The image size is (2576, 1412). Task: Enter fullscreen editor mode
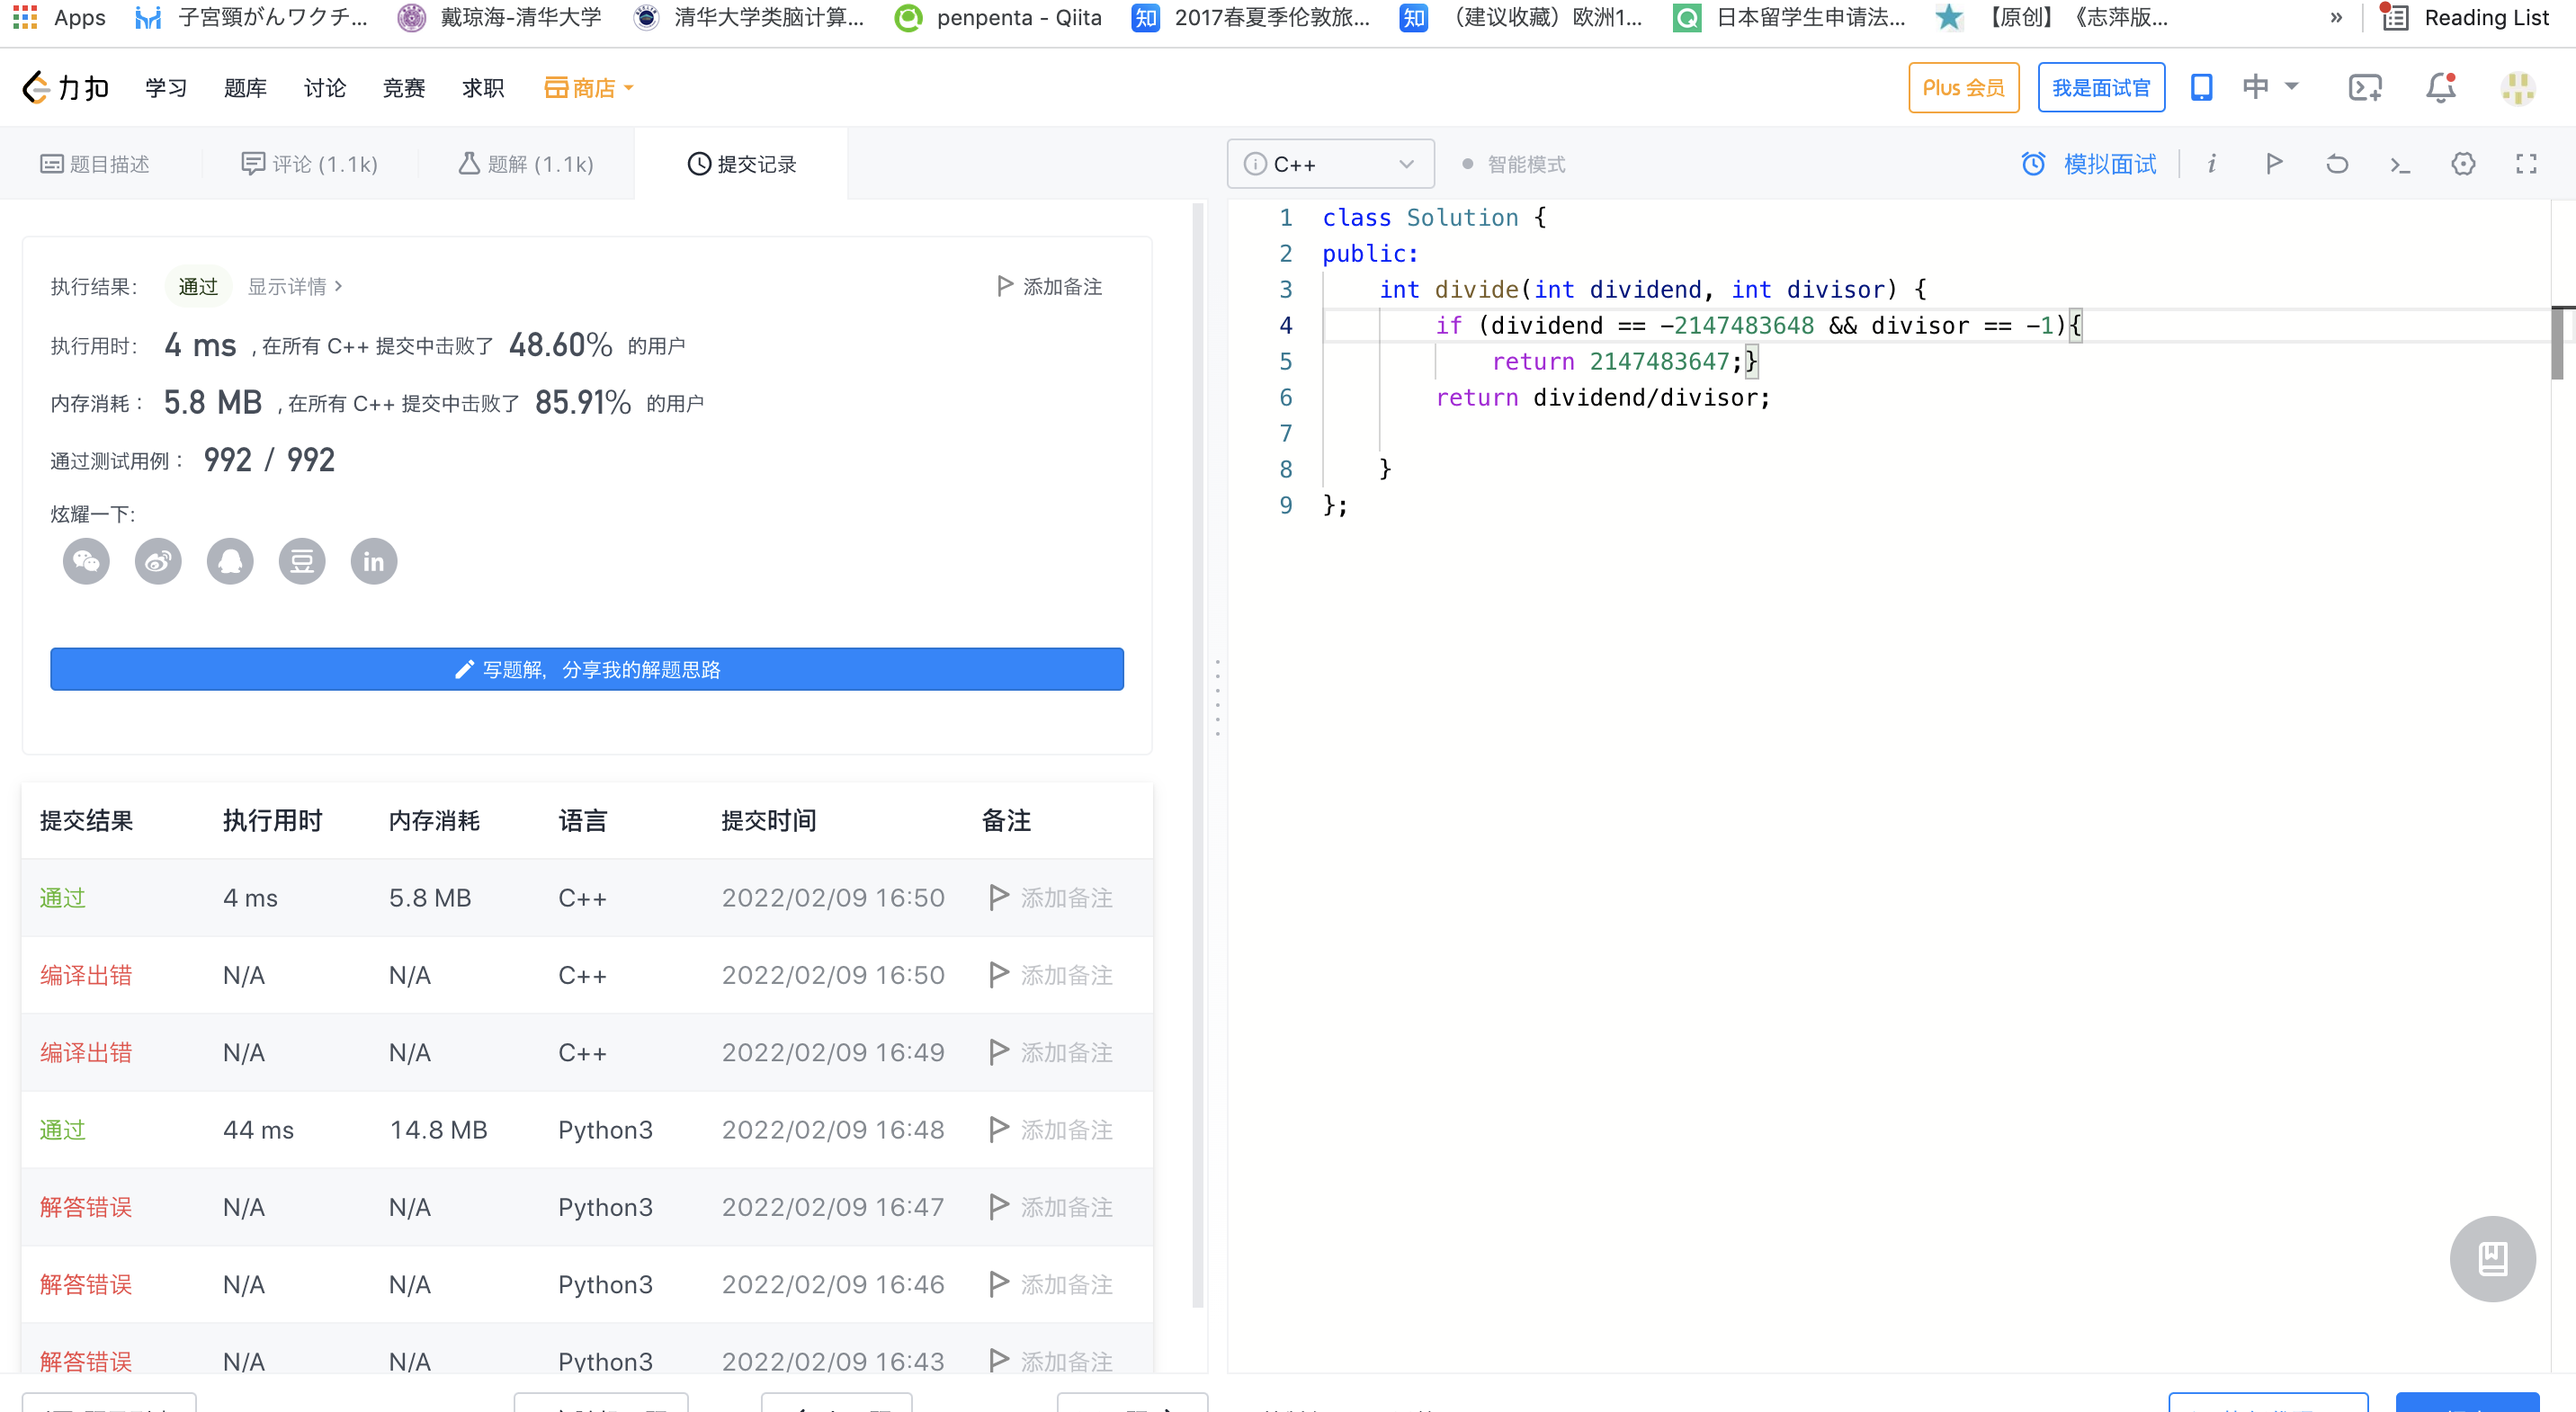(x=2526, y=164)
